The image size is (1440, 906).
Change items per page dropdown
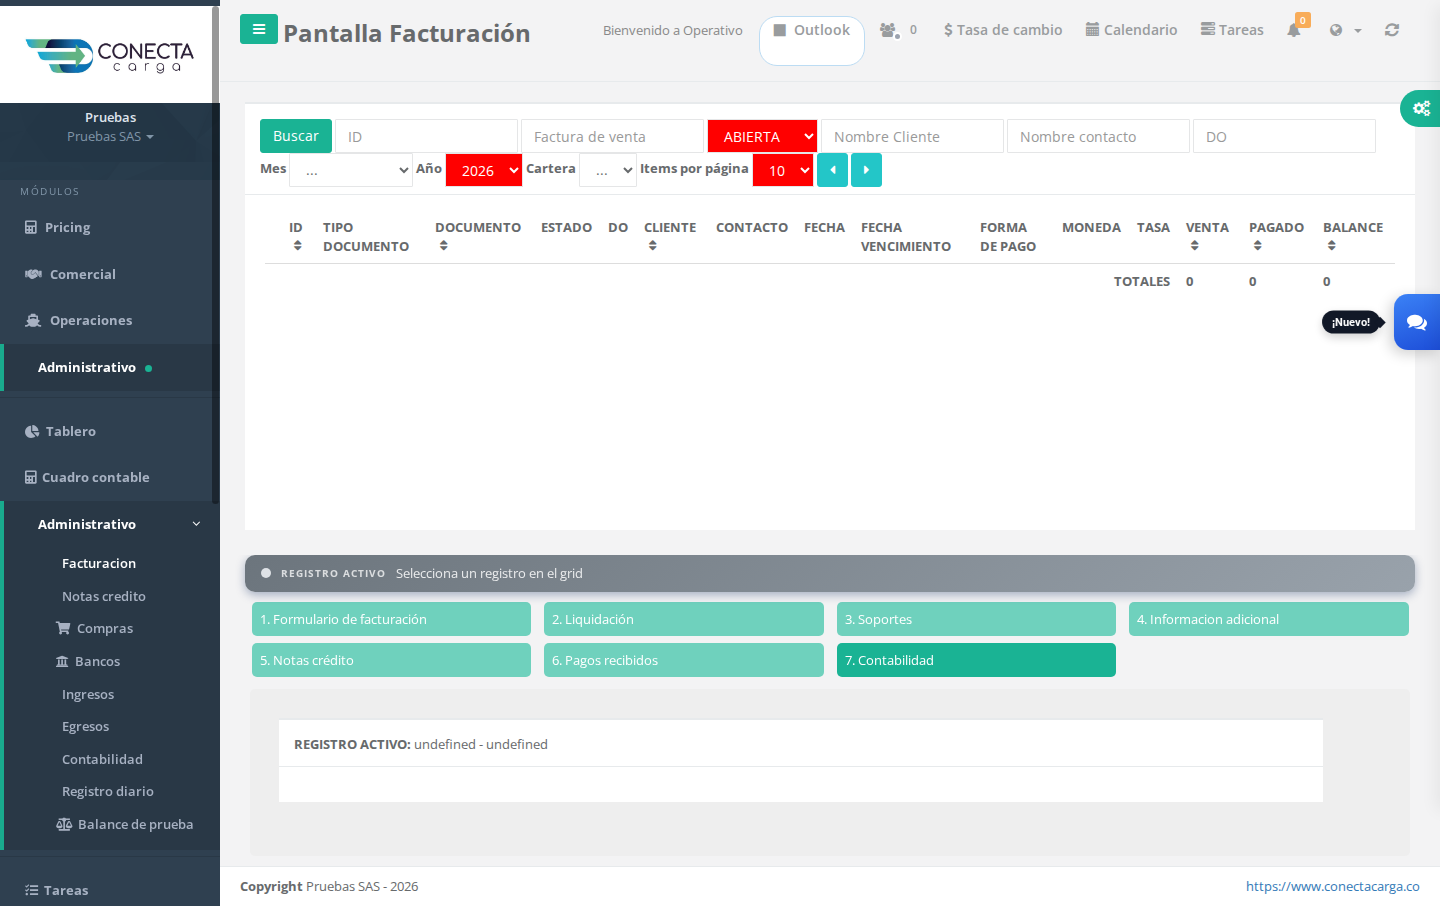[783, 170]
